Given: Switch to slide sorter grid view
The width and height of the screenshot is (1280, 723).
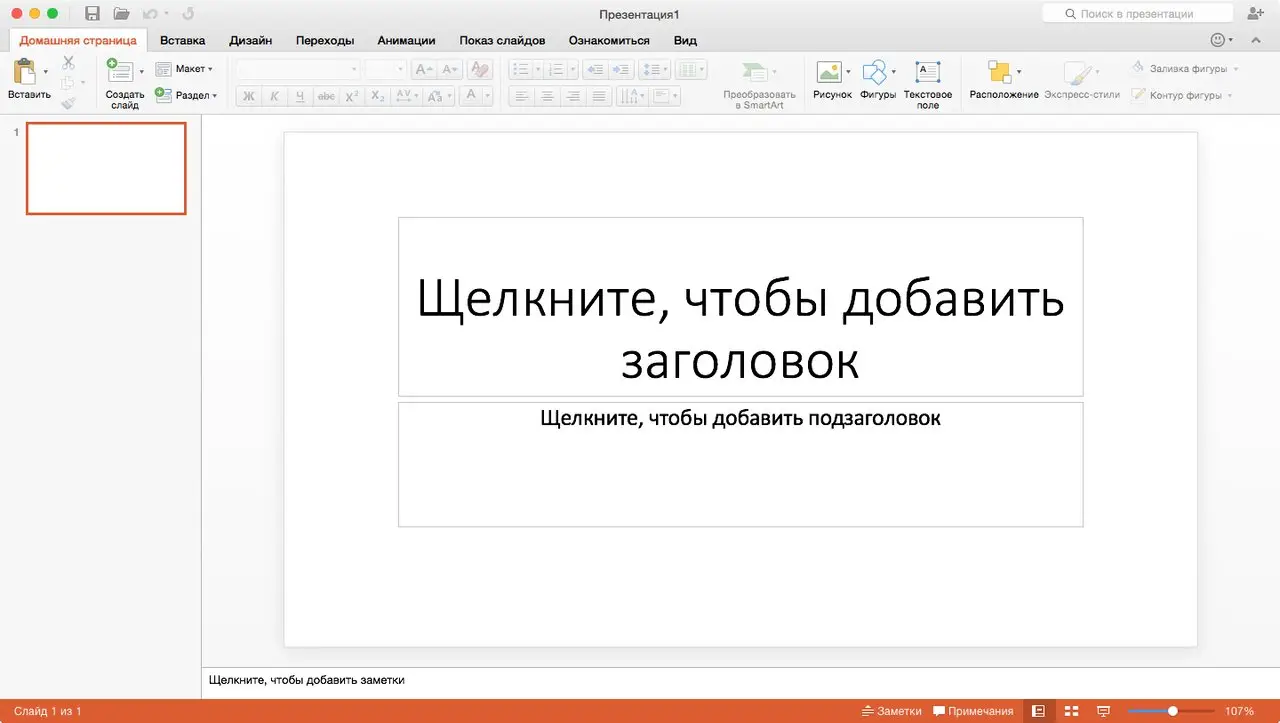Looking at the screenshot, I should 1071,711.
